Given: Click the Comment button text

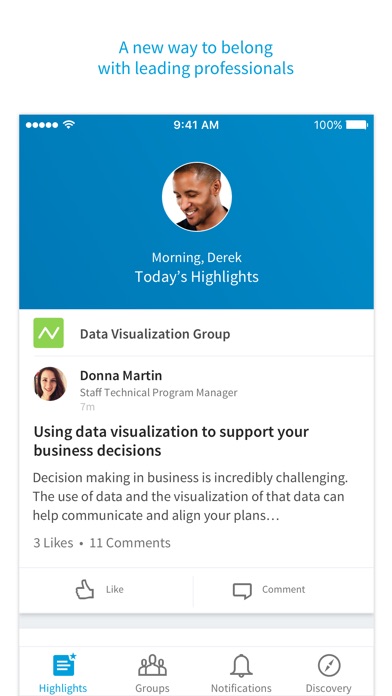Looking at the screenshot, I should 284,589.
